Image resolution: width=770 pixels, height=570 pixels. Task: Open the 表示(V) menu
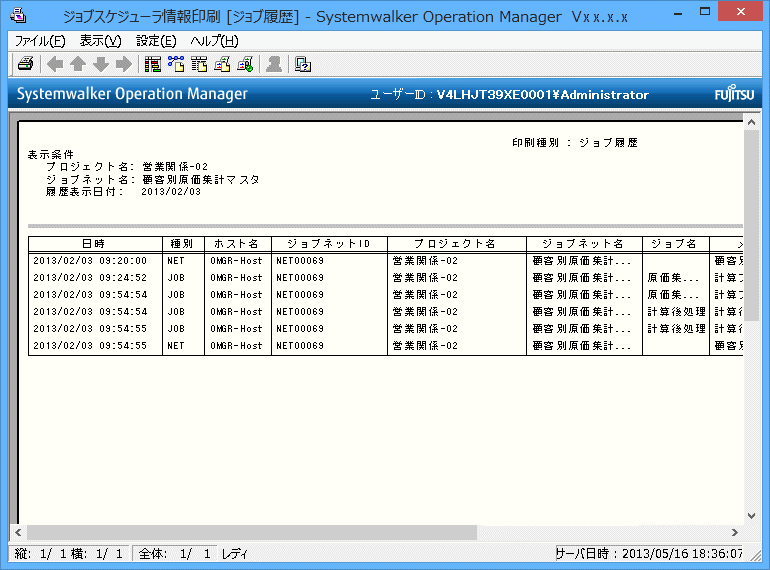click(x=101, y=41)
